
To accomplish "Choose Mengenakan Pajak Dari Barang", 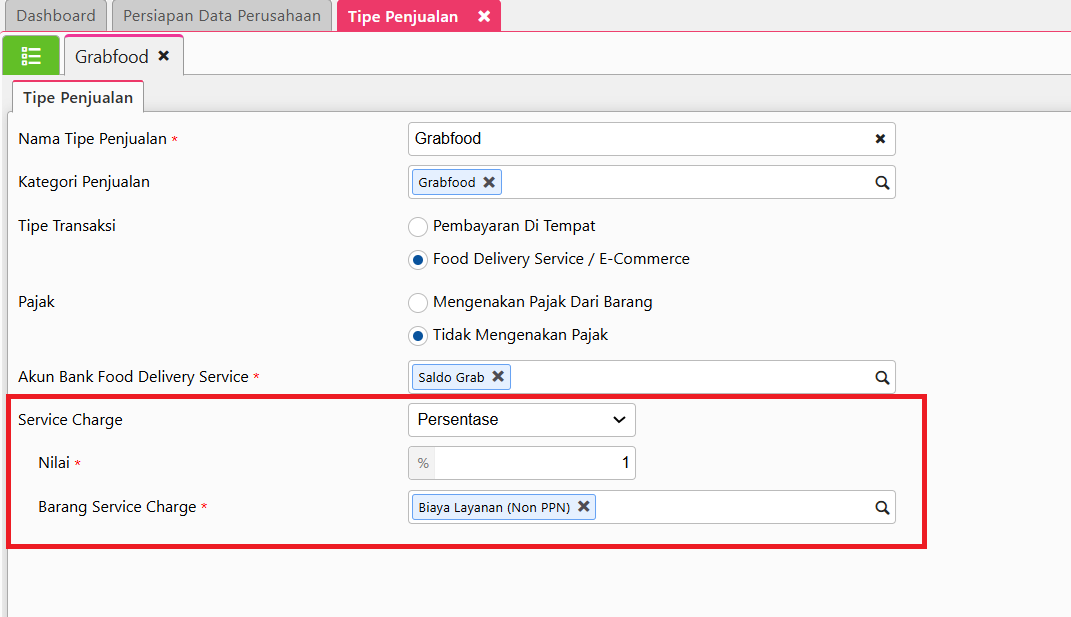I will point(418,302).
